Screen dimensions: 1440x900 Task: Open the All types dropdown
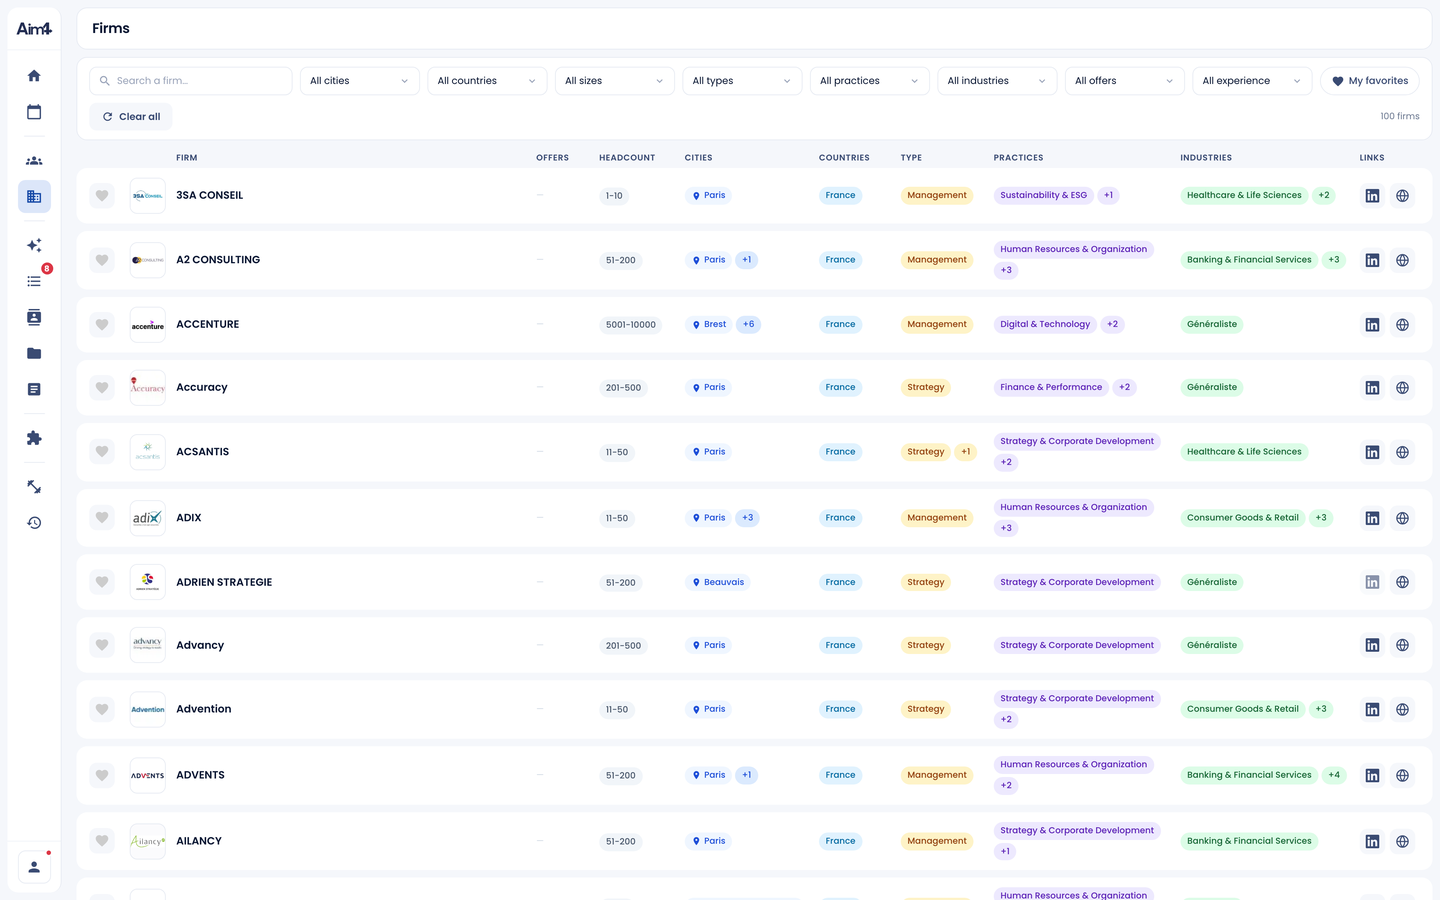(742, 81)
